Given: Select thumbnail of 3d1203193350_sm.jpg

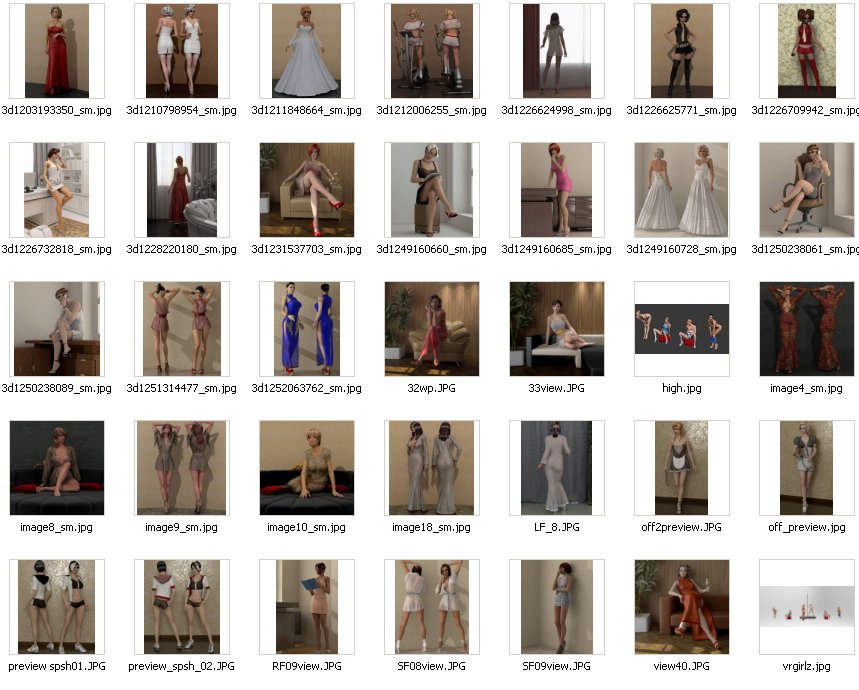Looking at the screenshot, I should click(x=57, y=51).
